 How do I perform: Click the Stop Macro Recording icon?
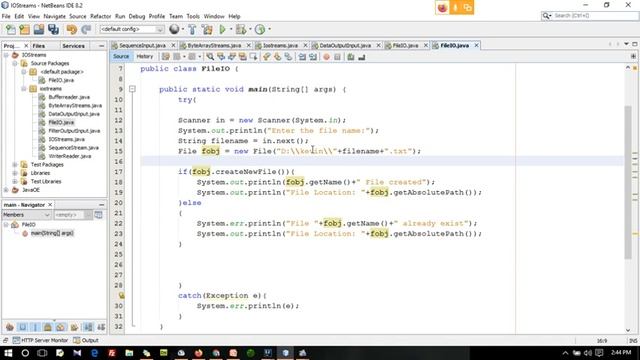337,57
